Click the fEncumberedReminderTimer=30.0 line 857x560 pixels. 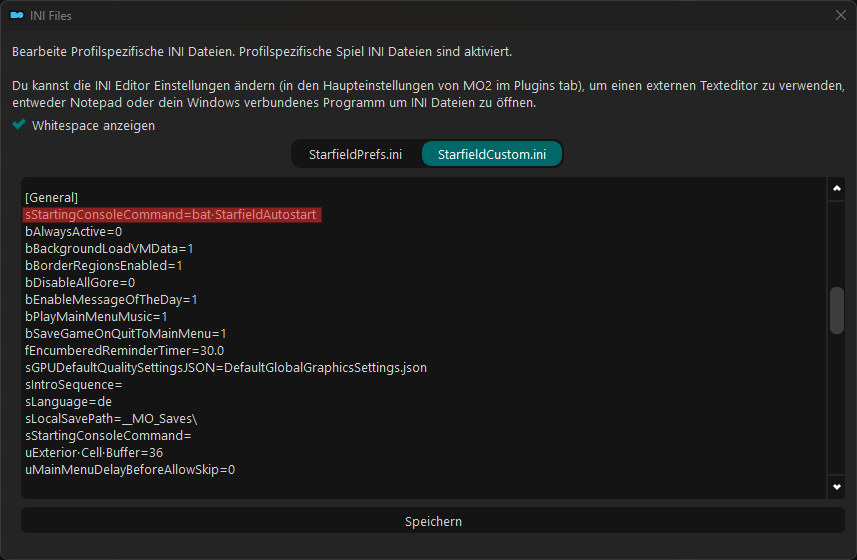point(124,350)
